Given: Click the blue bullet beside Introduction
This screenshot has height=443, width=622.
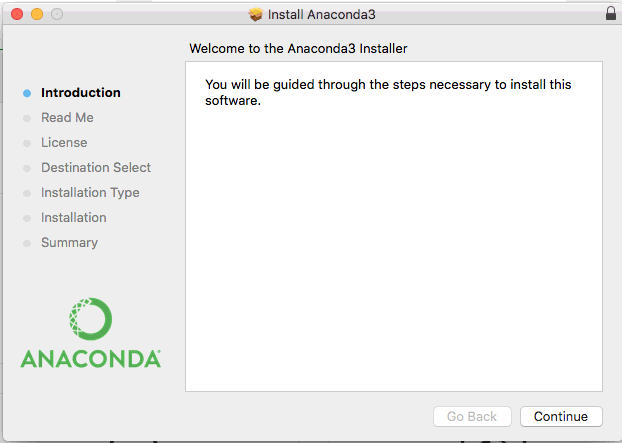Looking at the screenshot, I should [x=27, y=93].
